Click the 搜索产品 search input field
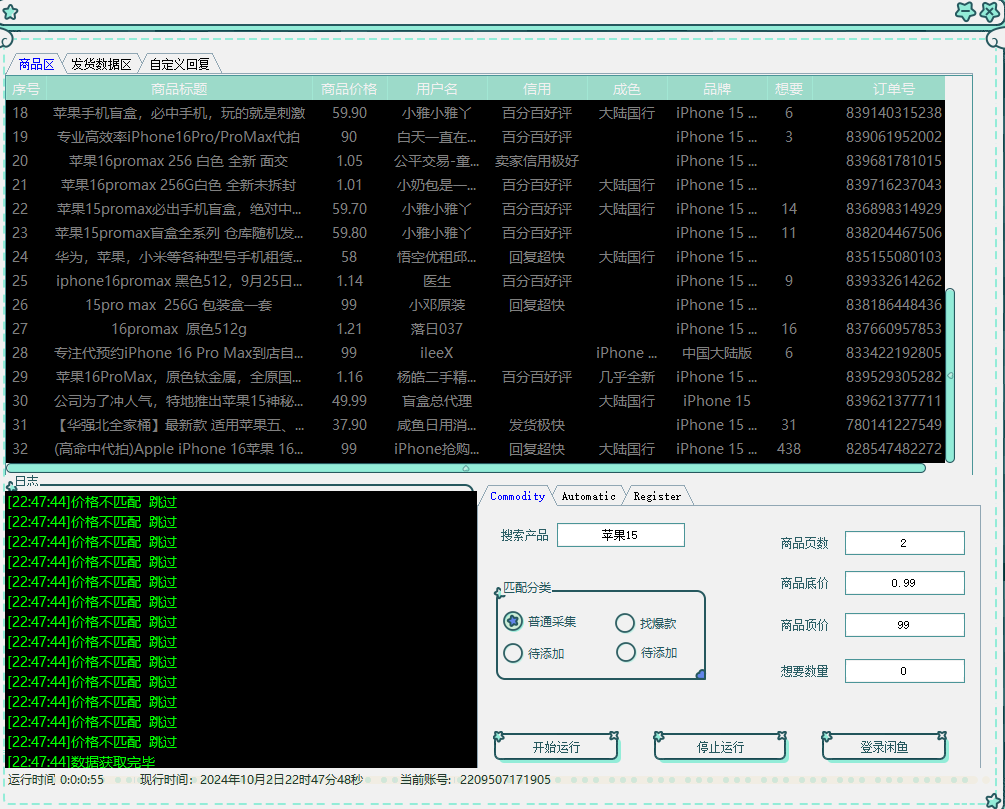The height and width of the screenshot is (809, 1005). point(620,535)
